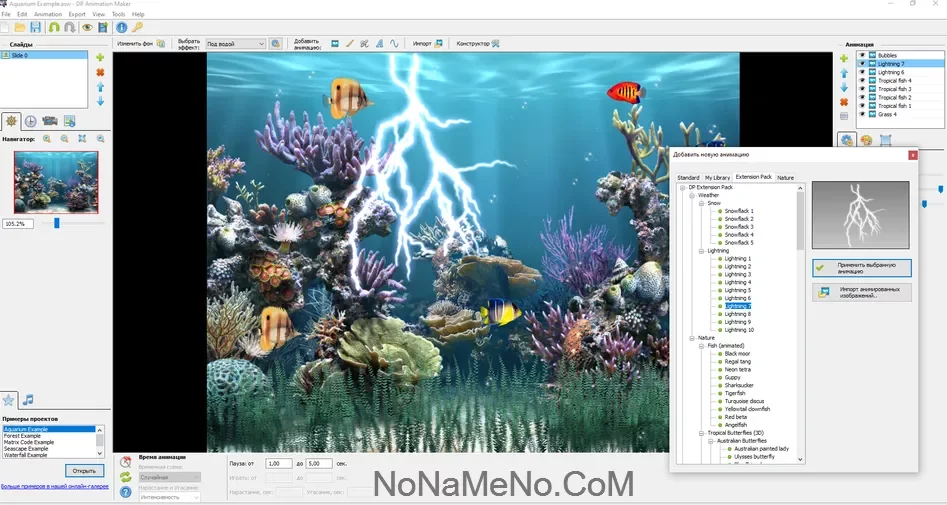Screen dimensions: 947x505
Task: Click green plus to add animation
Action: [844, 59]
